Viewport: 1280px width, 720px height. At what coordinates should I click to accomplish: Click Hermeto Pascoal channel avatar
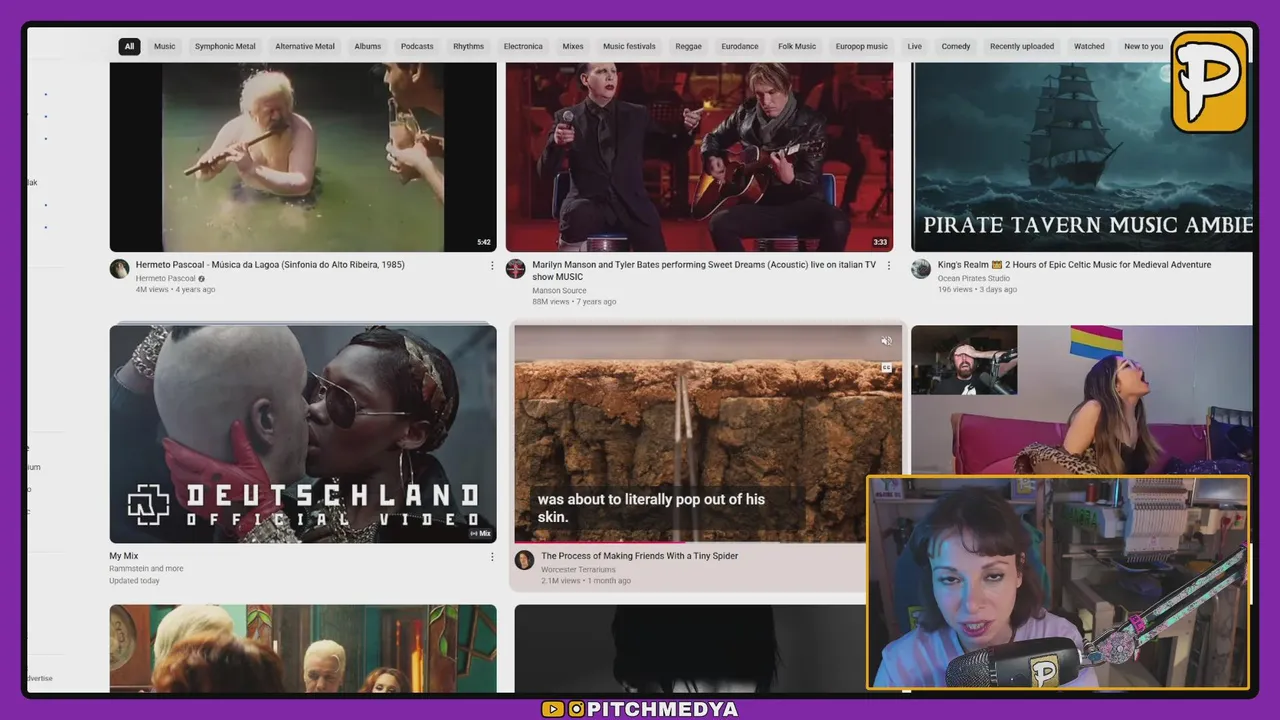click(120, 269)
